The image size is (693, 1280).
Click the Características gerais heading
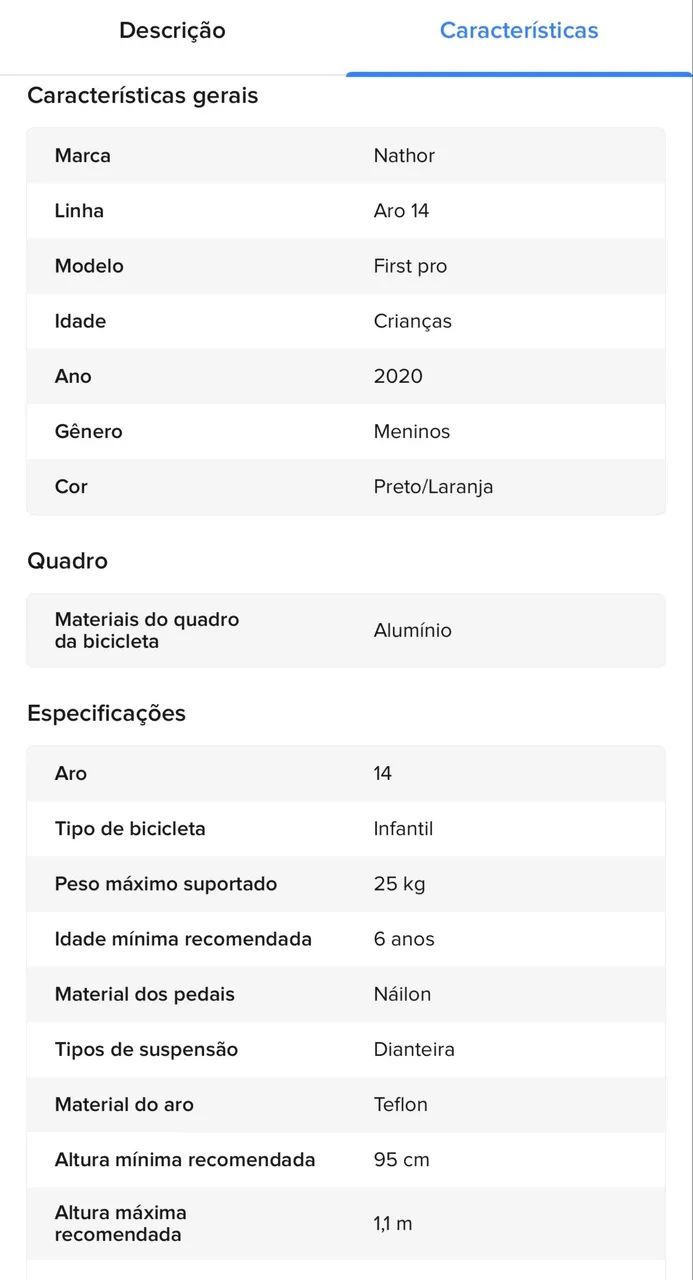pyautogui.click(x=142, y=96)
